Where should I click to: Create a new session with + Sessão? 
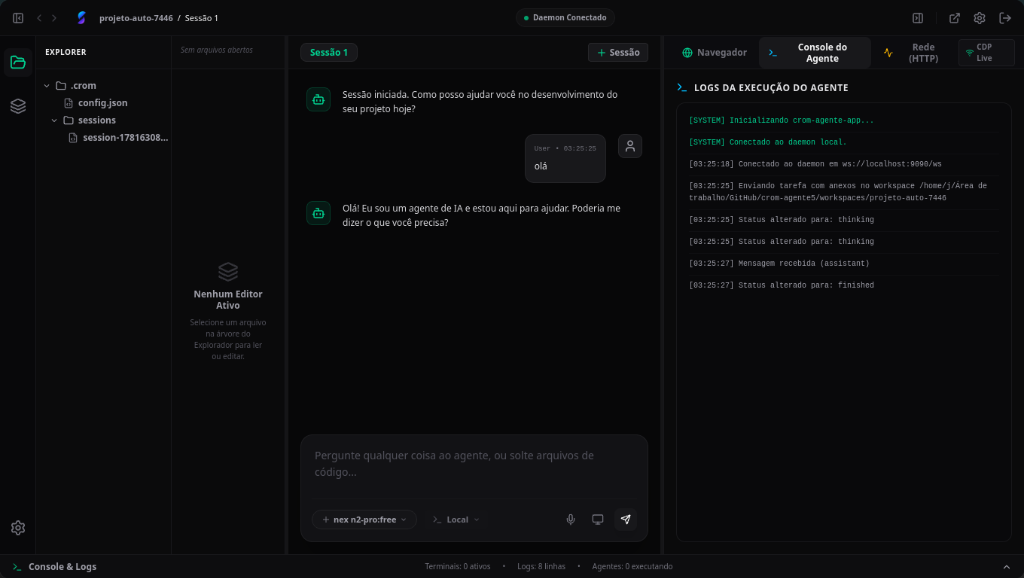click(x=618, y=52)
